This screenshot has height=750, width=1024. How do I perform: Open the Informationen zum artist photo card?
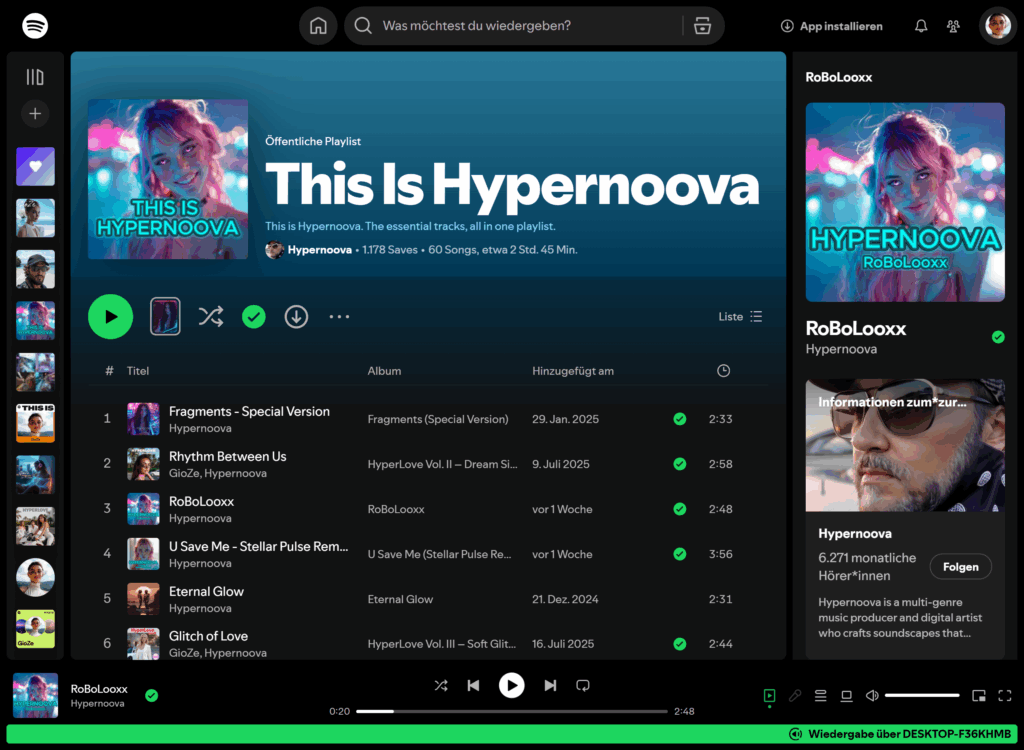pyautogui.click(x=905, y=446)
